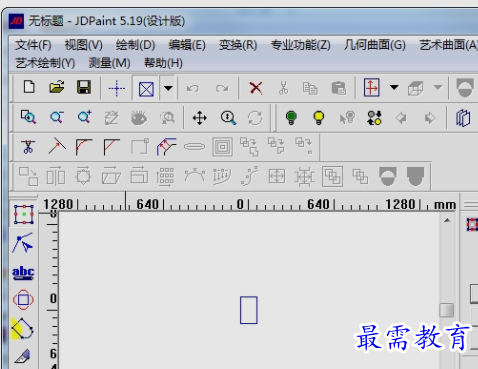The width and height of the screenshot is (478, 369).
Task: Open dropdown beside red cross frame icon
Action: [x=394, y=88]
